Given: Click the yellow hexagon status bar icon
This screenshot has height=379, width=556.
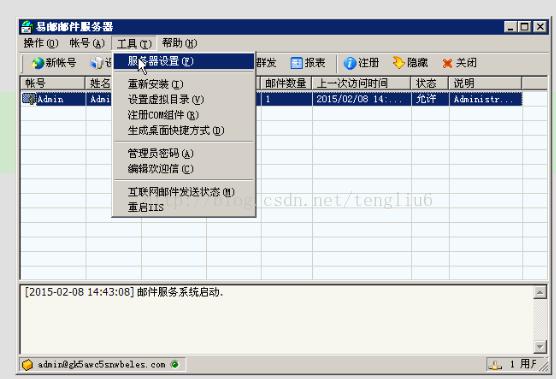Looking at the screenshot, I should pos(27,365).
